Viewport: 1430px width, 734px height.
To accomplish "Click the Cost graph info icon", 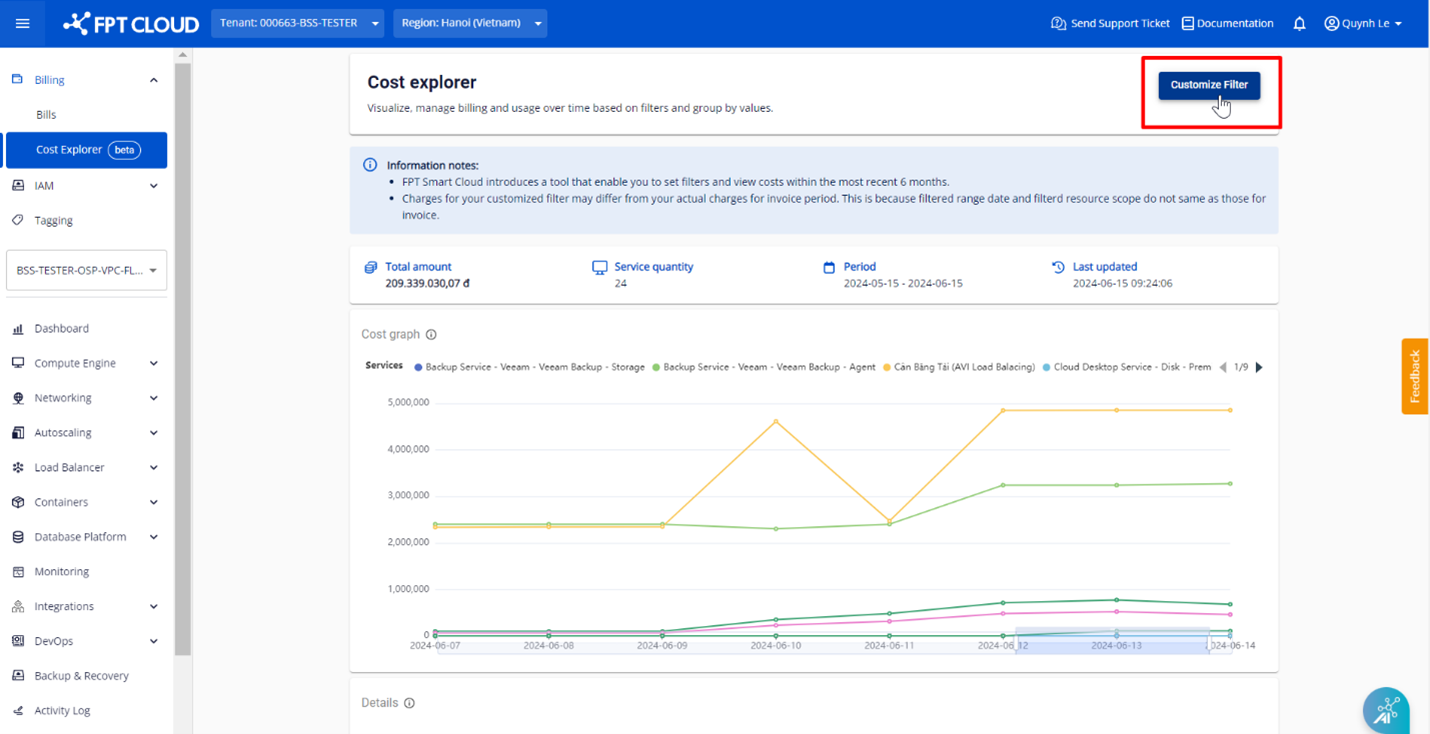I will [431, 335].
